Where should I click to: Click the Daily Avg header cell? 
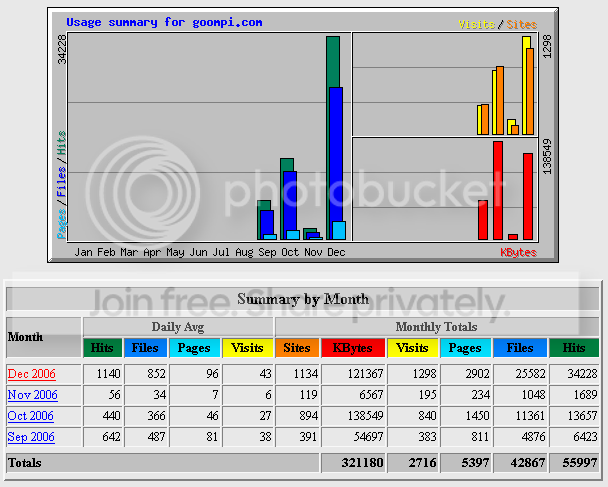tap(178, 327)
